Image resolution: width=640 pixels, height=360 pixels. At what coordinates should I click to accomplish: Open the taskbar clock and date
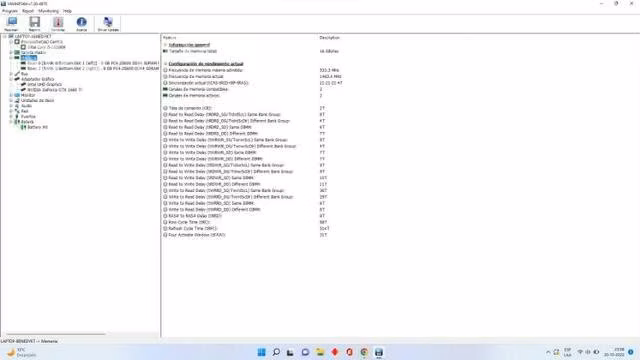(614, 352)
